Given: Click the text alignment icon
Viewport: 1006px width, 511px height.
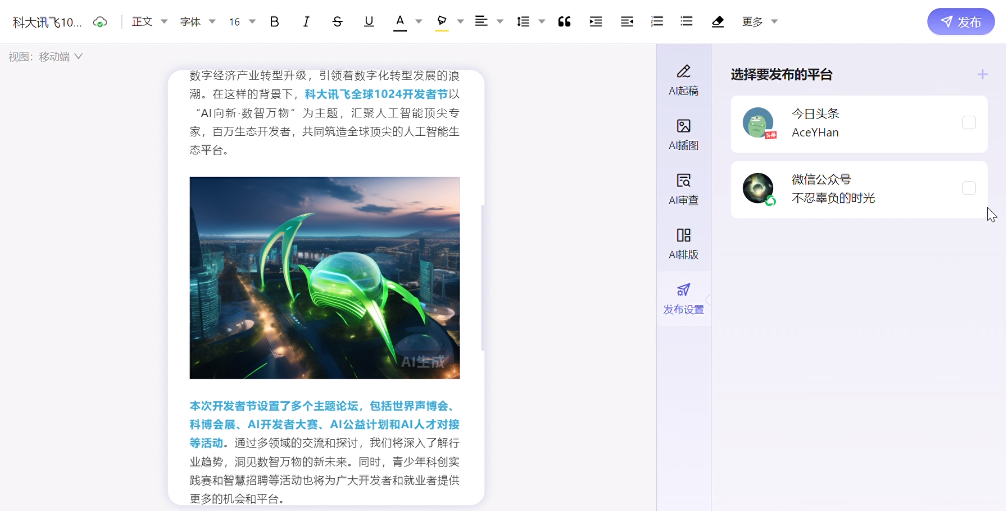Looking at the screenshot, I should [481, 21].
